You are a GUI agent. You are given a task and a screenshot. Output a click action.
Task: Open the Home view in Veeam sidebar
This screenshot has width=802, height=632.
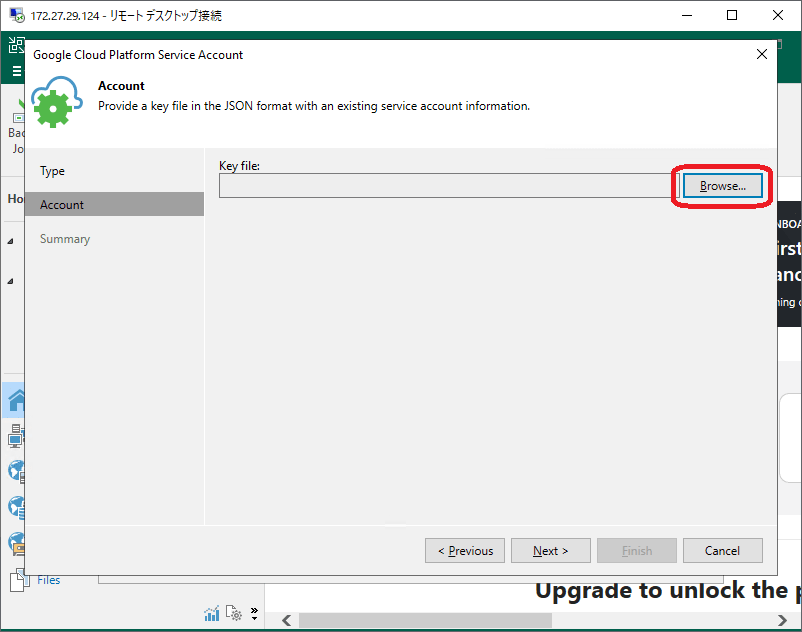pyautogui.click(x=16, y=401)
